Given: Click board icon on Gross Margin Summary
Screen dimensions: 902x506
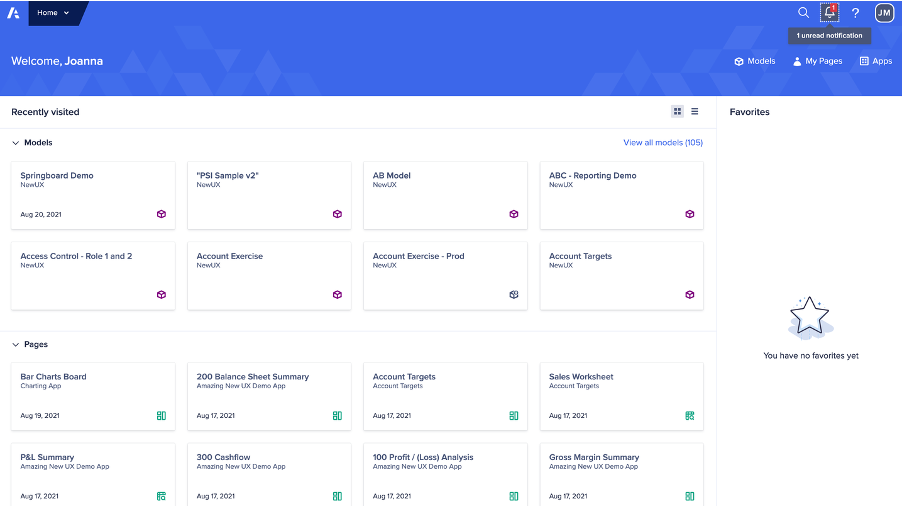Looking at the screenshot, I should coord(690,496).
